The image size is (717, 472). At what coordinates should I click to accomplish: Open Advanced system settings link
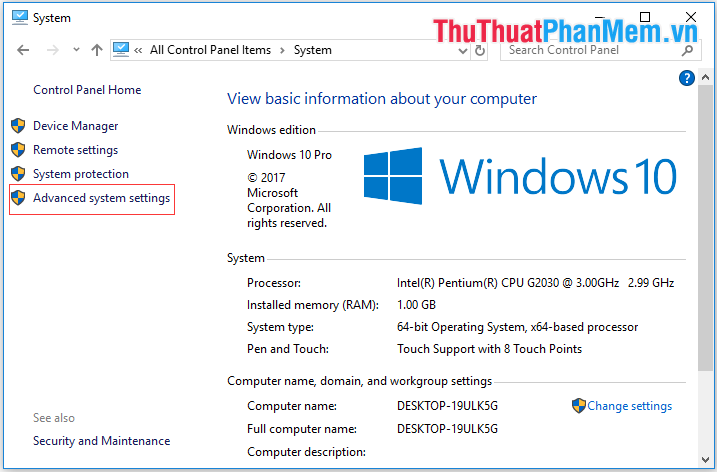102,198
